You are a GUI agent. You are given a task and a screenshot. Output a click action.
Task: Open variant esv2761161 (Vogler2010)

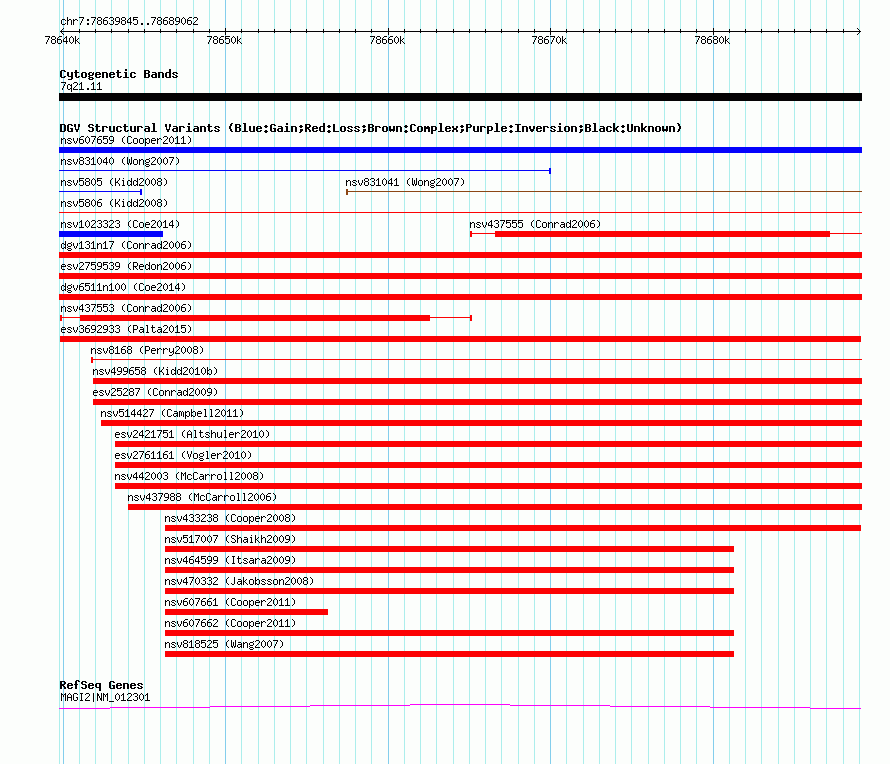point(183,455)
